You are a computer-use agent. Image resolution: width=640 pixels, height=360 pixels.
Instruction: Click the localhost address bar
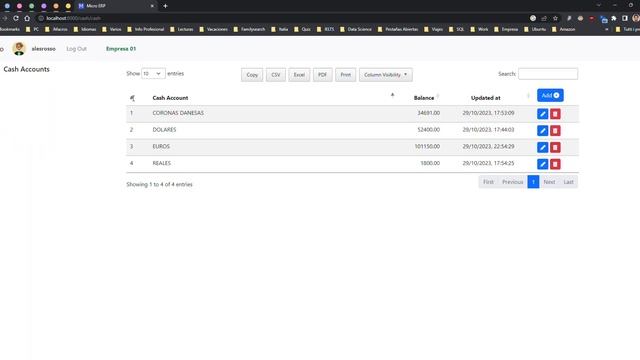coord(282,18)
